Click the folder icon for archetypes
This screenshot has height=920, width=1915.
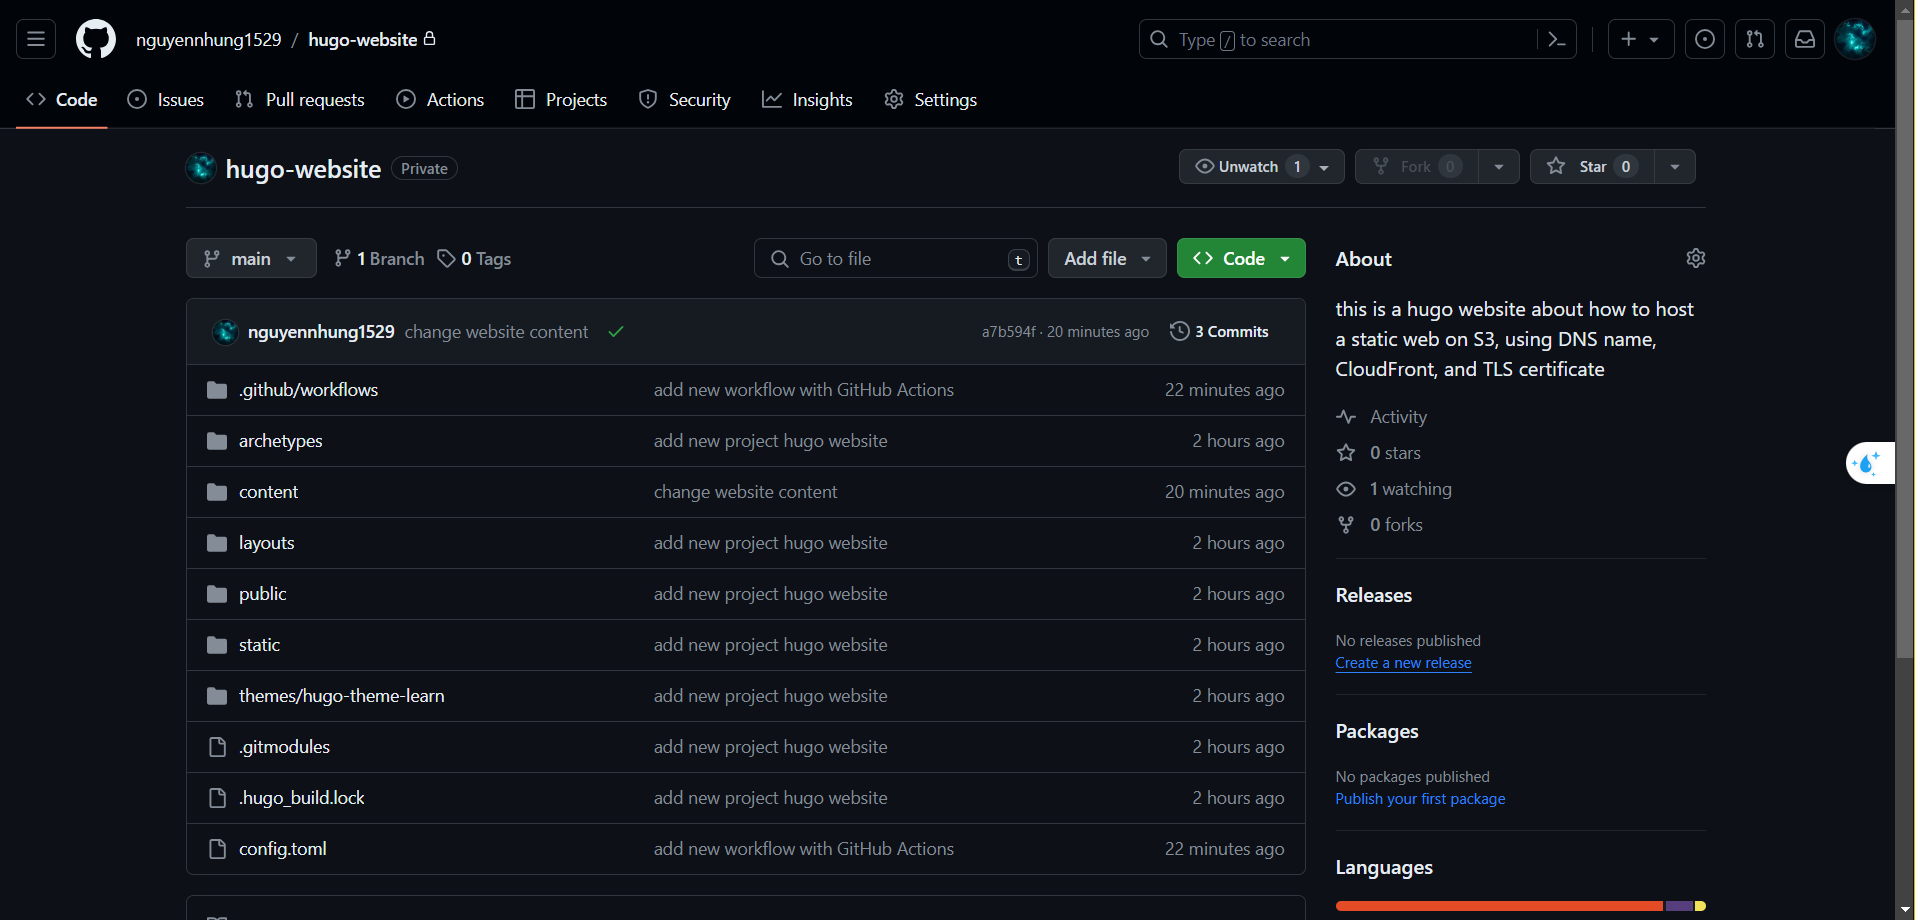coord(217,441)
